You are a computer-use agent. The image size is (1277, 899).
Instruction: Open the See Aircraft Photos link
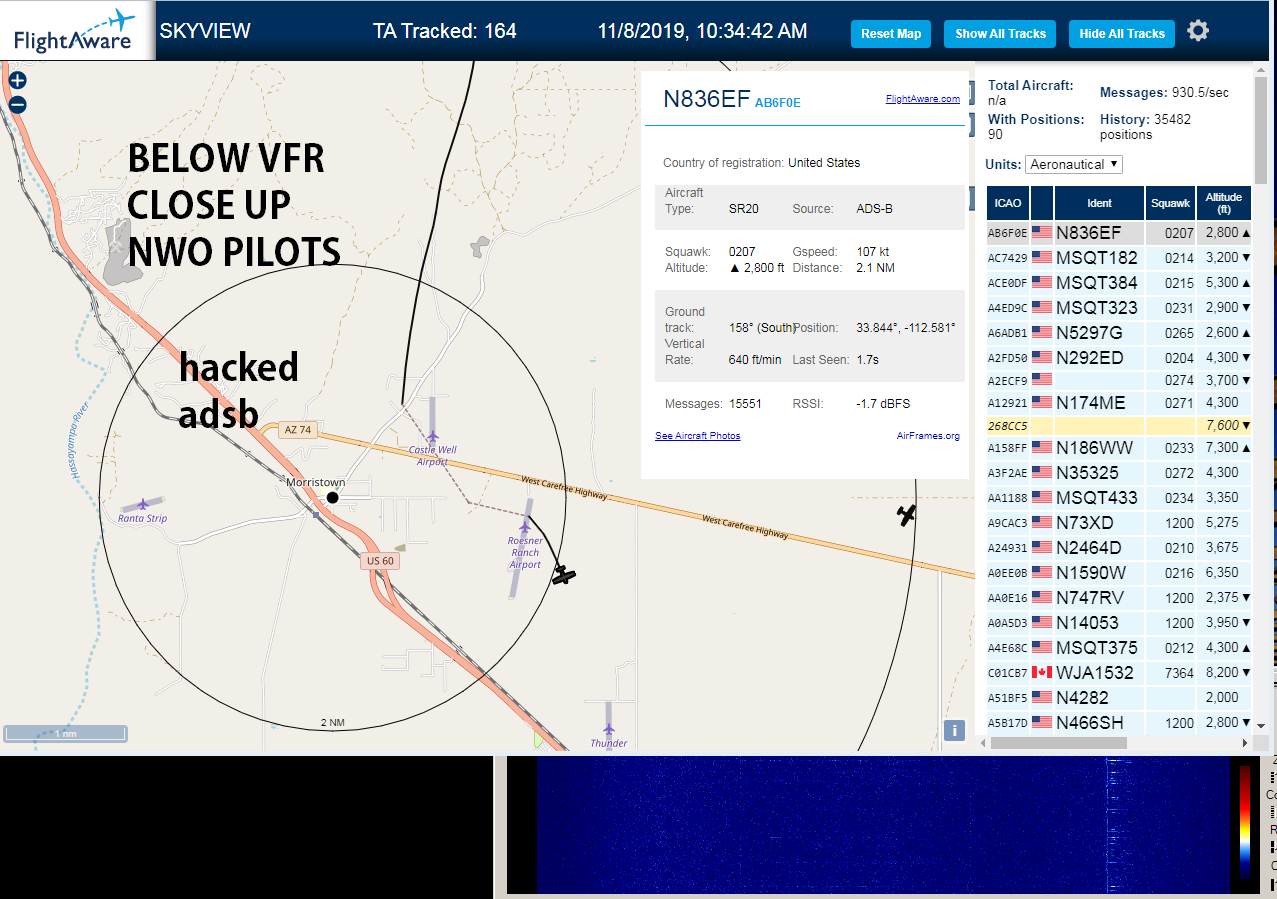698,436
